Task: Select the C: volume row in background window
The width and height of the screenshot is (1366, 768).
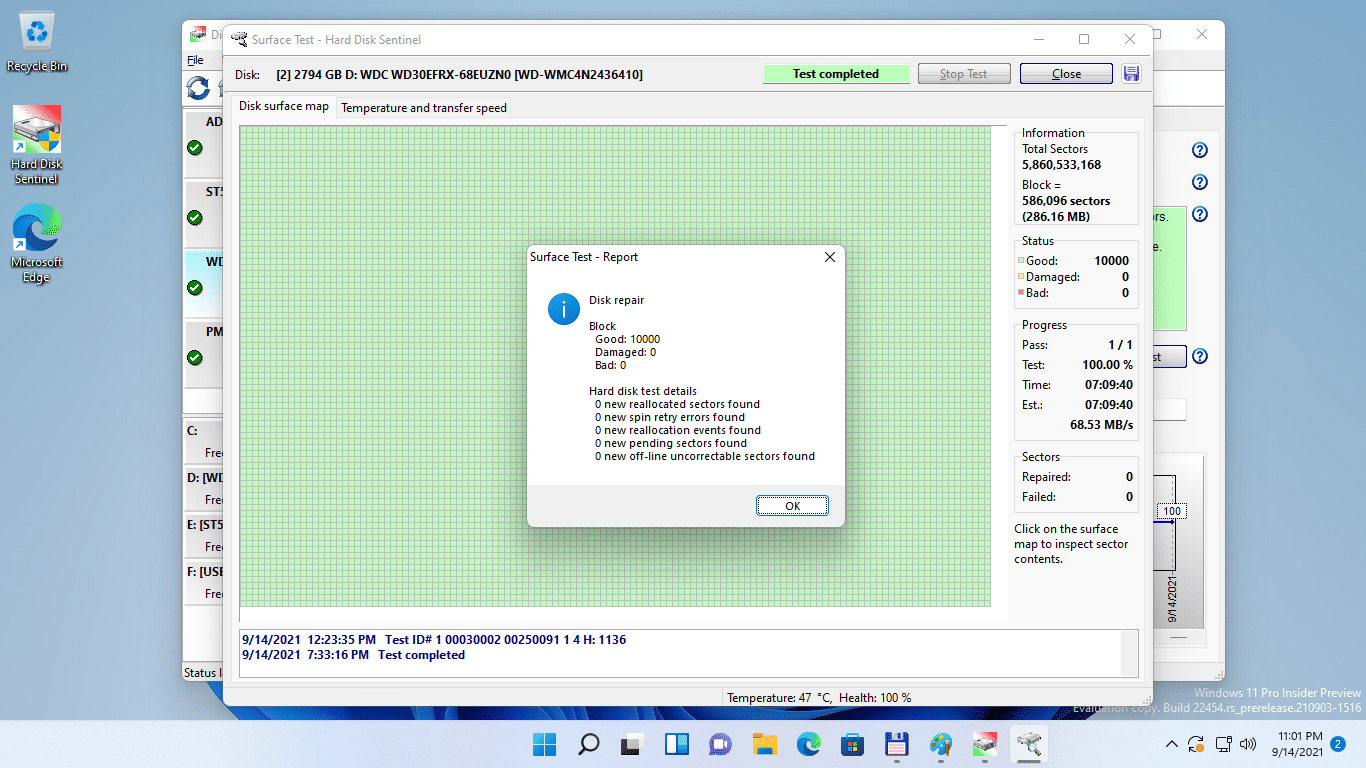Action: point(202,441)
